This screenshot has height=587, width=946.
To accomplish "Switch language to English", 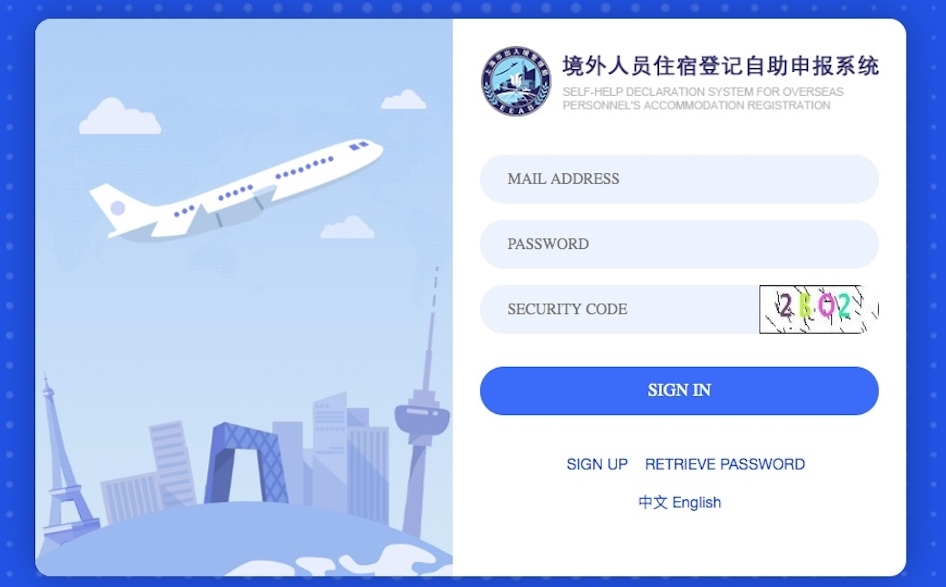I will (696, 502).
